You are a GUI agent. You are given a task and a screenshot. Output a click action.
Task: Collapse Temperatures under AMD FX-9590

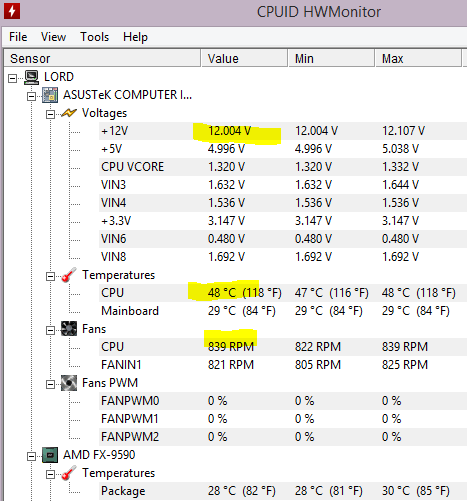coord(50,474)
